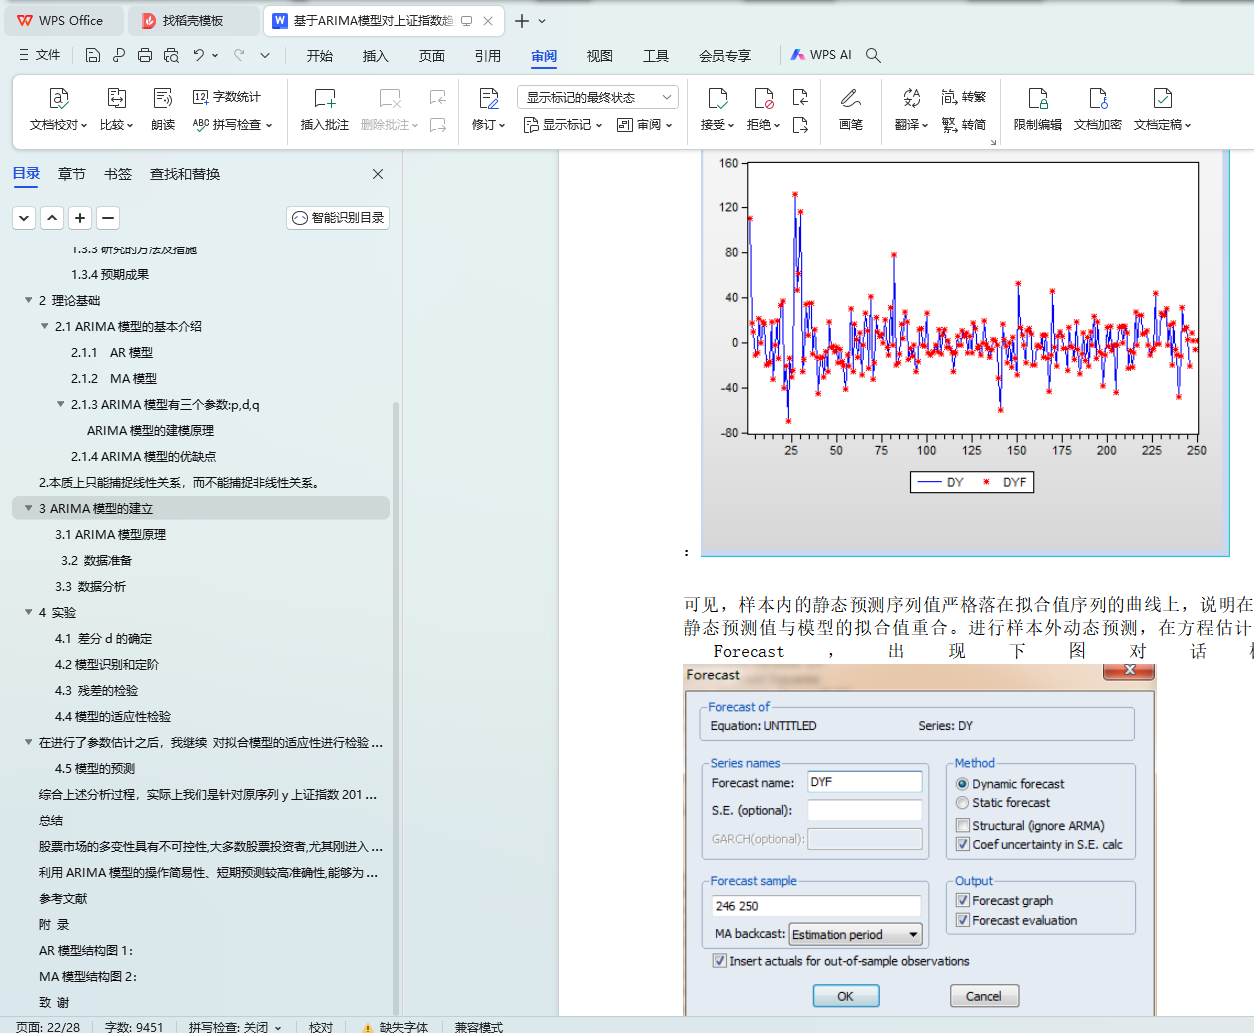Switch to the 视图 ribbon tab

600,56
